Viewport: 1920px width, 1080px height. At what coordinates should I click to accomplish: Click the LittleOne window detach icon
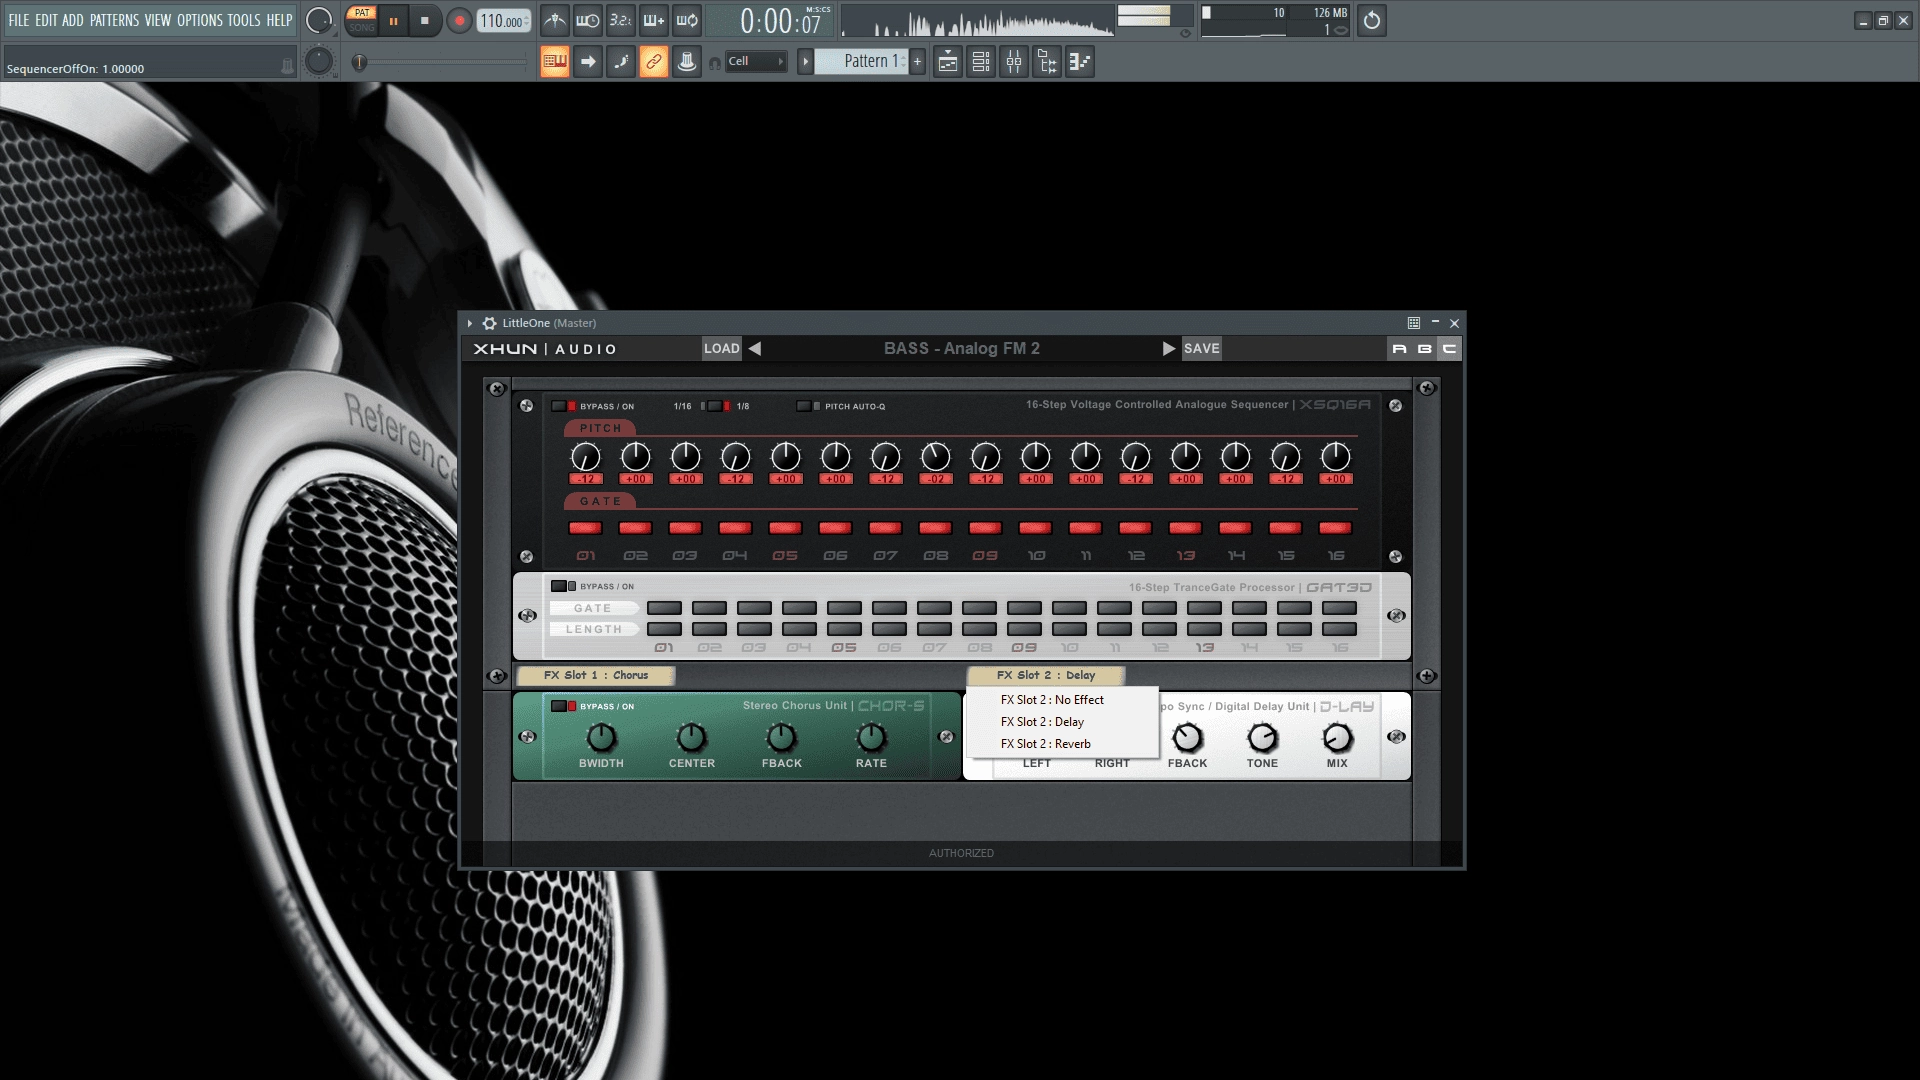pyautogui.click(x=1414, y=323)
